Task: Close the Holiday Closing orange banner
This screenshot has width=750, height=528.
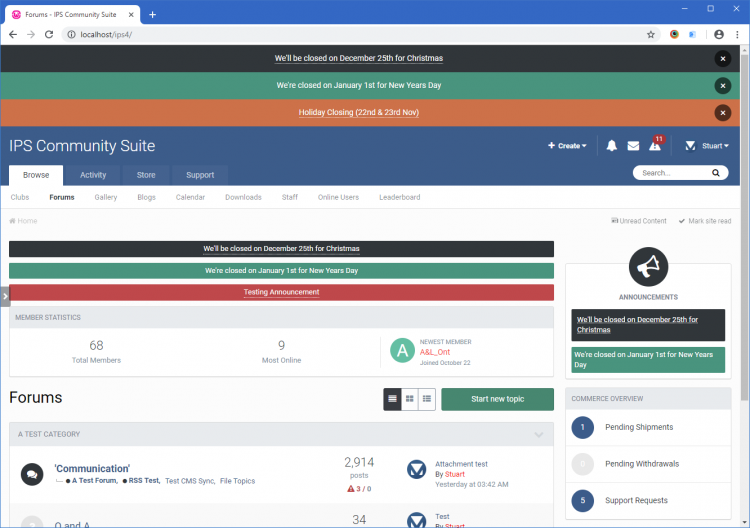Action: [722, 113]
